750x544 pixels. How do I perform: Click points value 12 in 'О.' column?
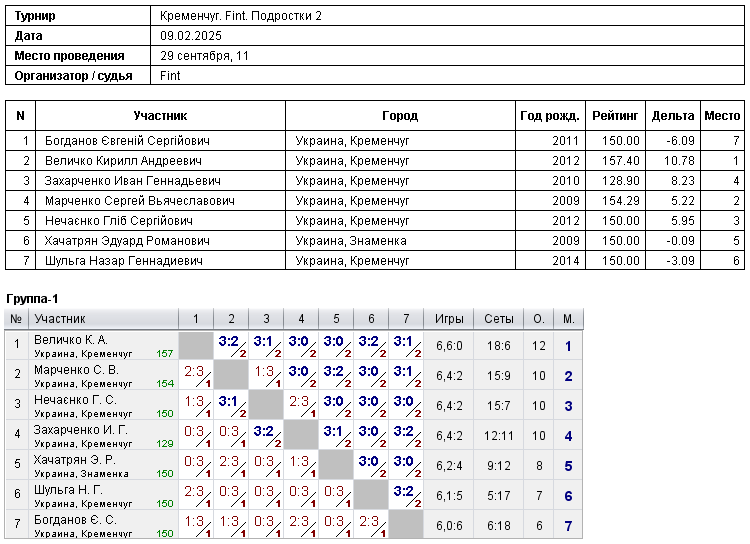[539, 346]
